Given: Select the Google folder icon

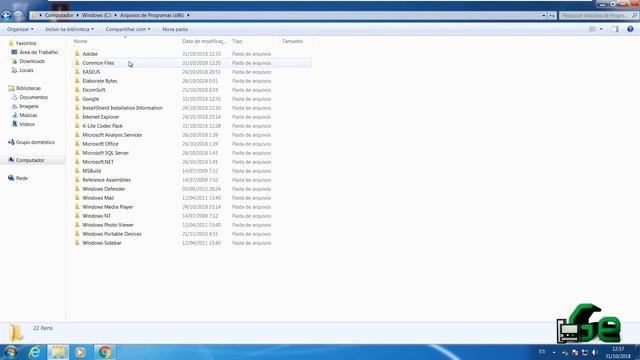Looking at the screenshot, I should pos(77,98).
